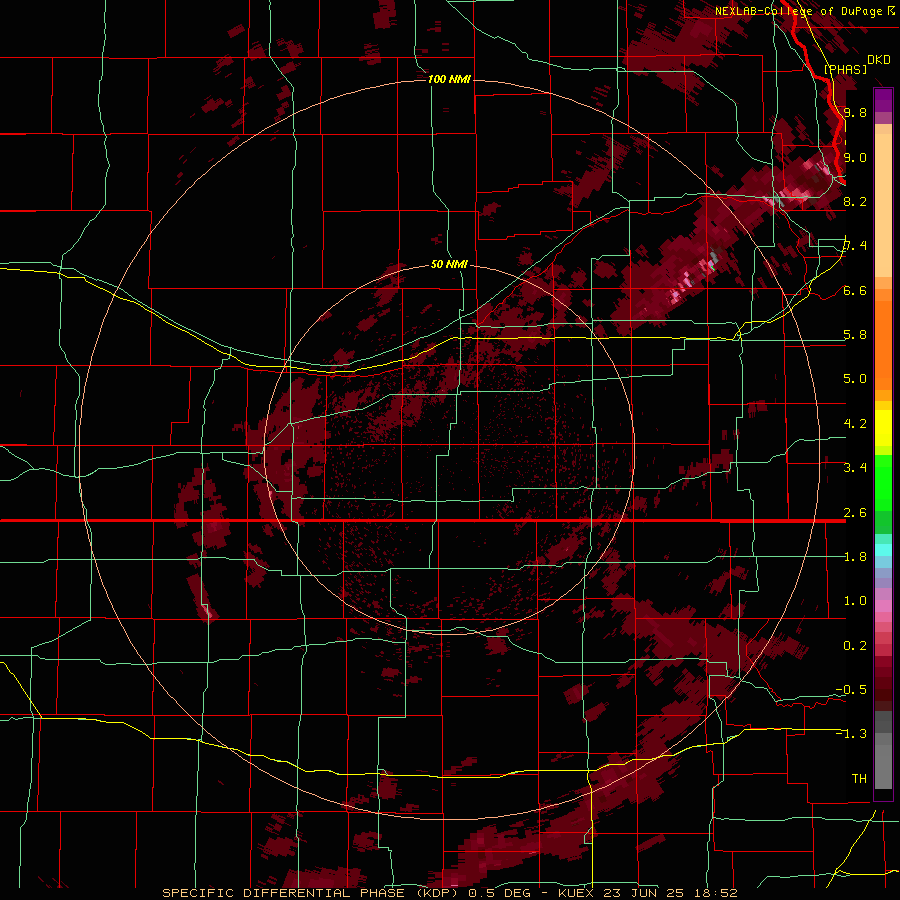
Task: Click the 100 NMI range ring label
Action: 449,79
